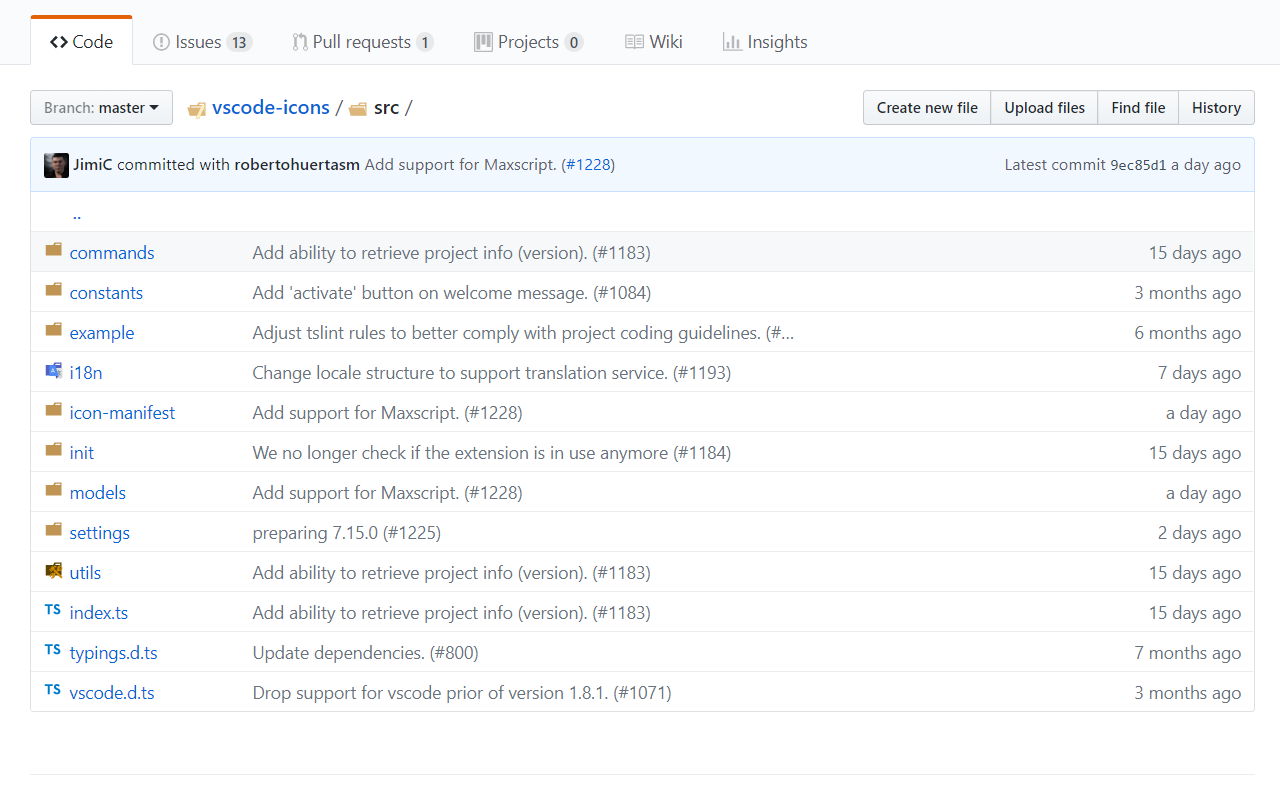Click the folder icon beside icon-manifest
The image size is (1280, 800).
(54, 410)
